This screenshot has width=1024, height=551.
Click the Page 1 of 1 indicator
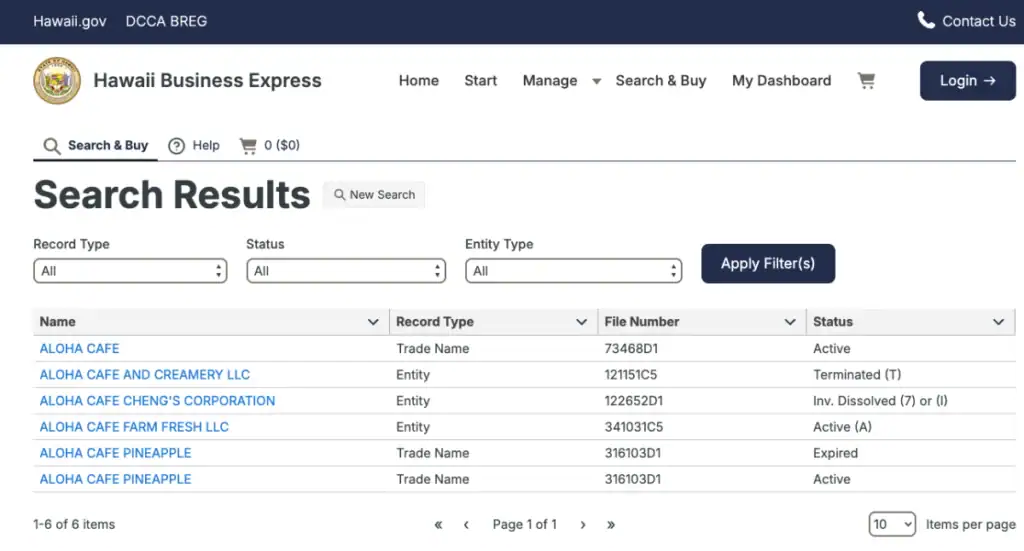(524, 524)
